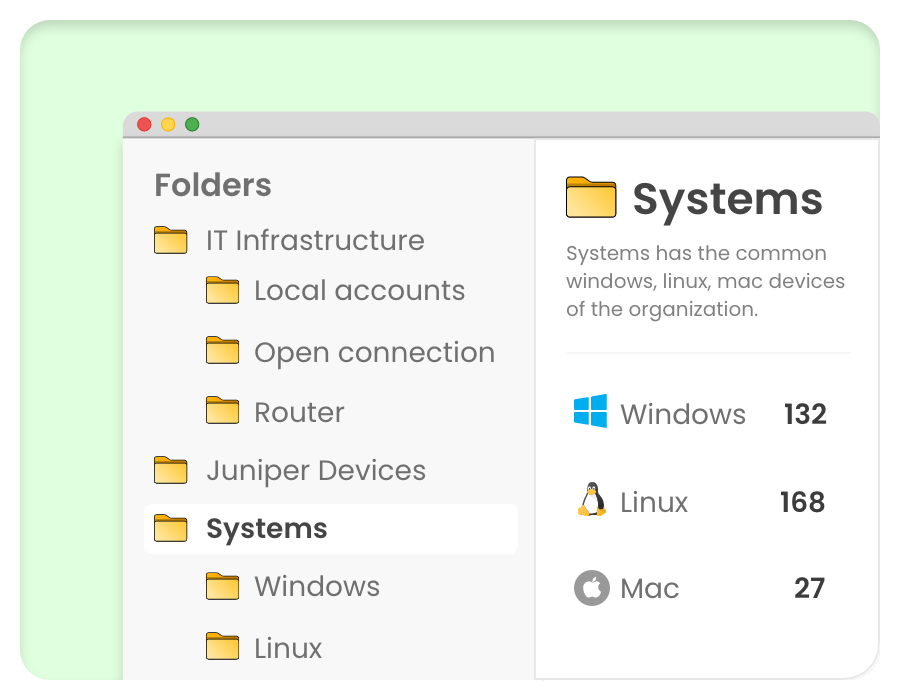Click the Linux penguin icon

point(591,500)
